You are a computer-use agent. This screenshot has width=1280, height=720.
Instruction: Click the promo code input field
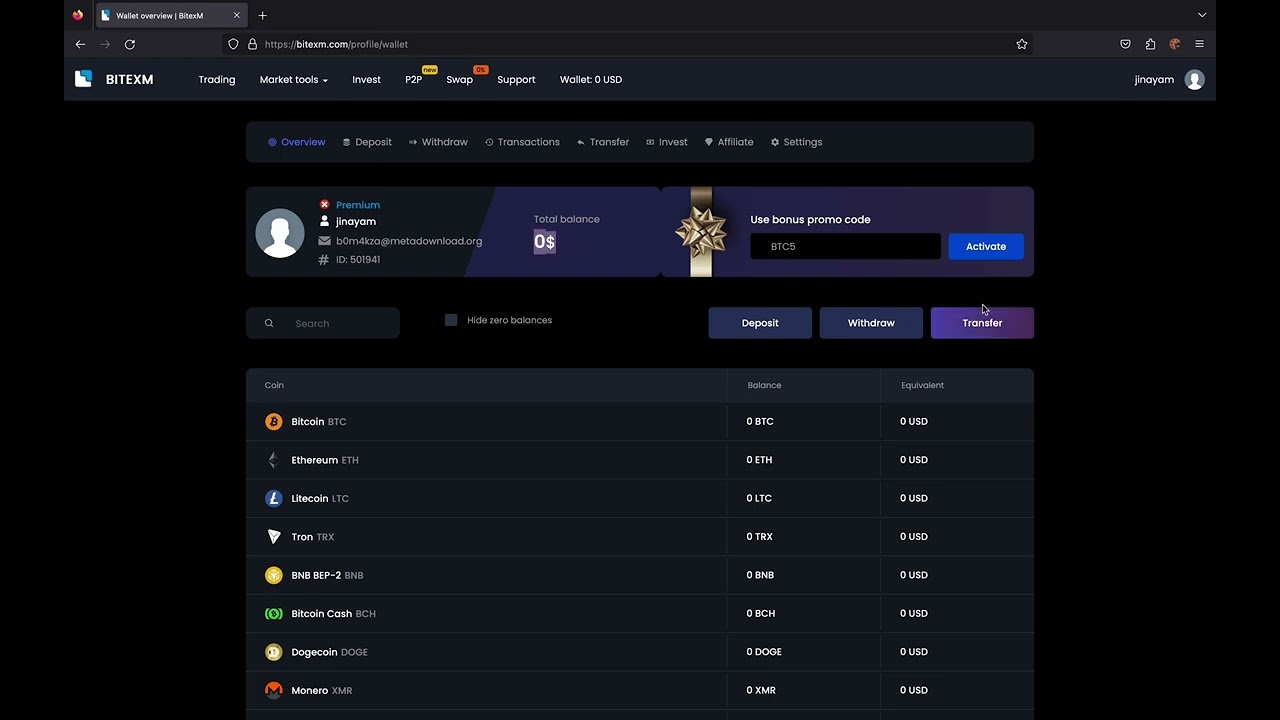click(845, 246)
